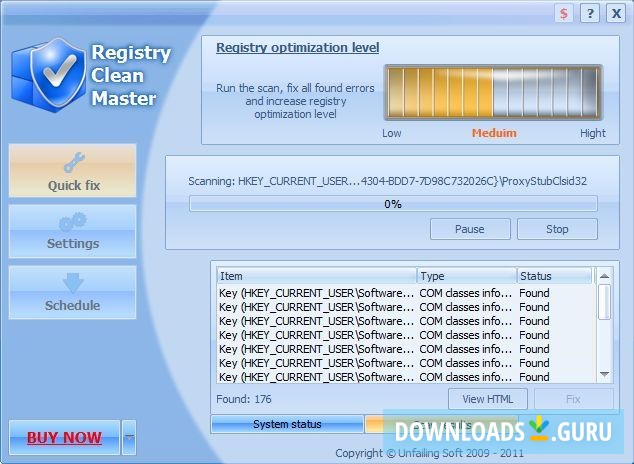The image size is (634, 464).
Task: Click the Hight level label
Action: [593, 133]
